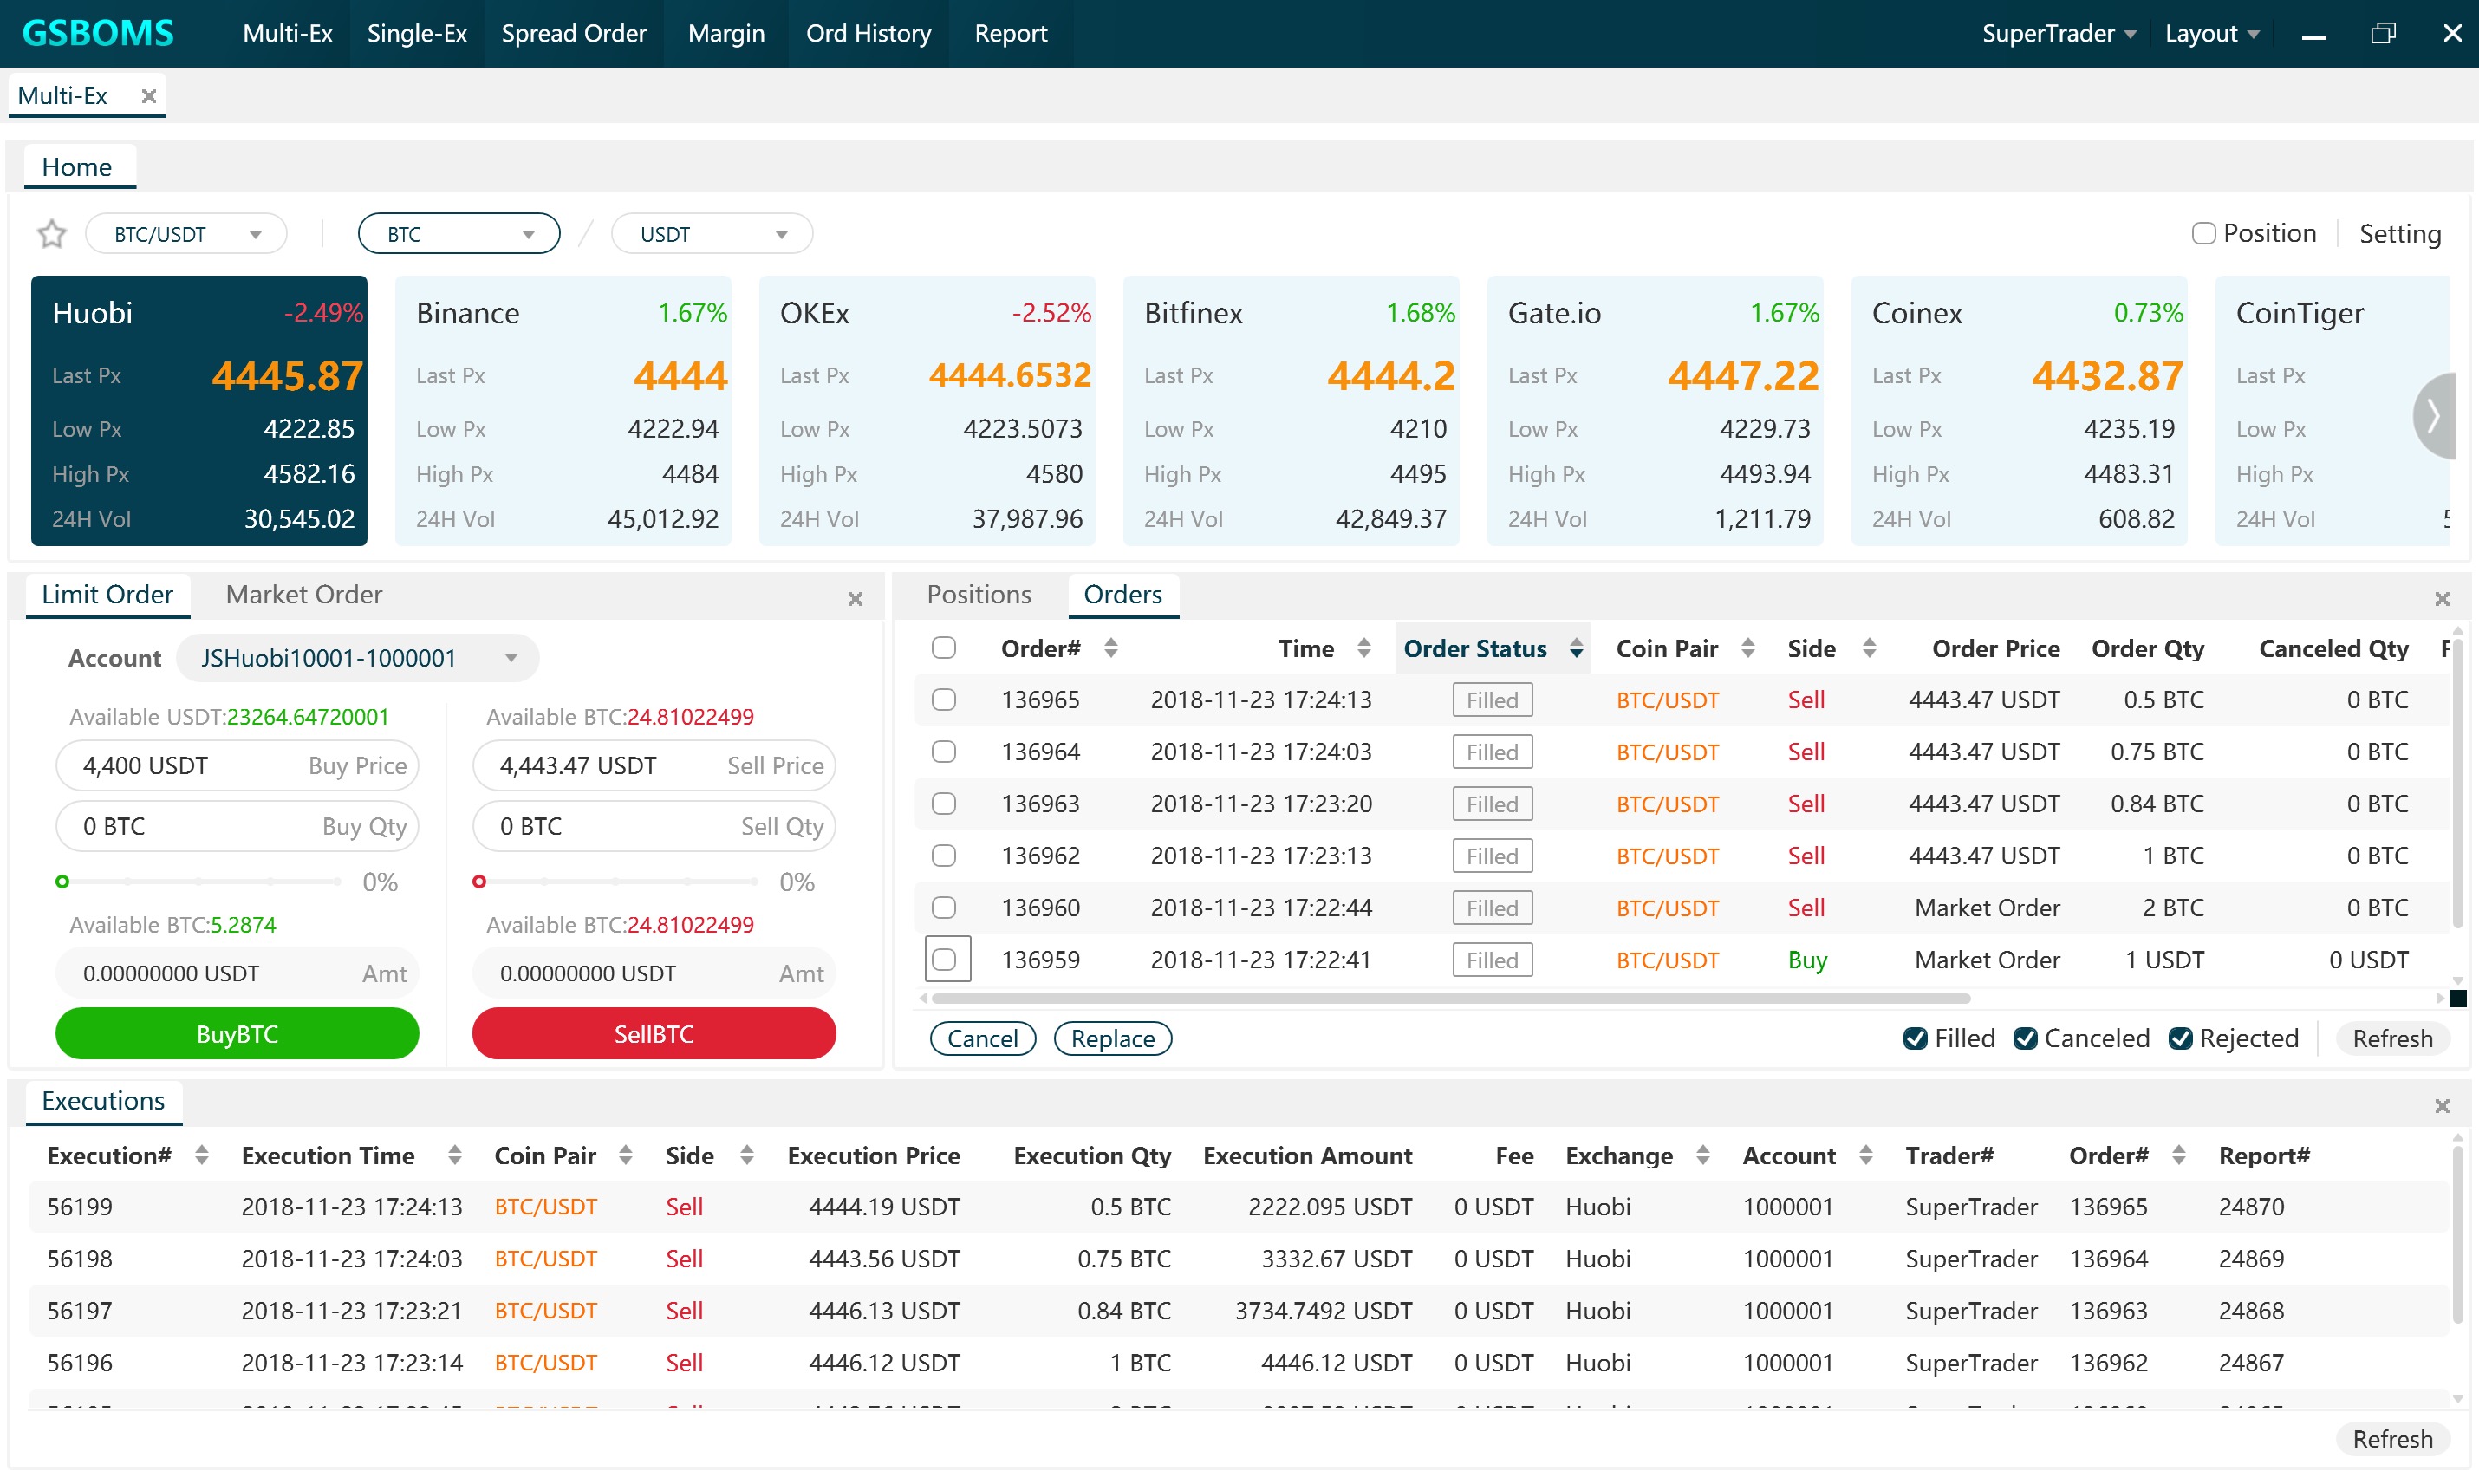Select checkbox for order 136965

(943, 700)
